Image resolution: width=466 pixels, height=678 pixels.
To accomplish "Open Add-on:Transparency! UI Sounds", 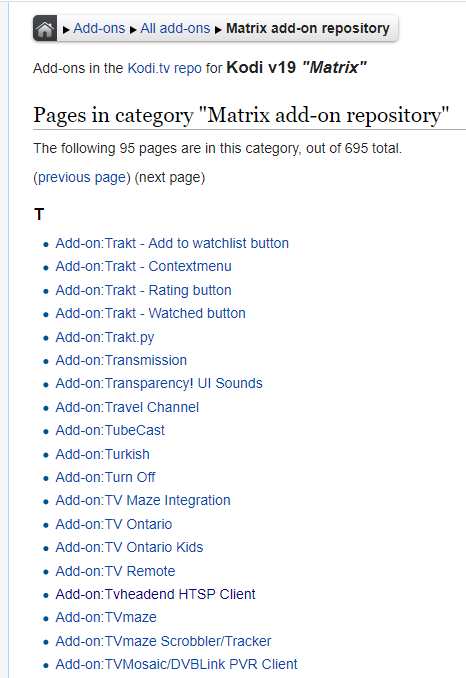I will (x=159, y=384).
